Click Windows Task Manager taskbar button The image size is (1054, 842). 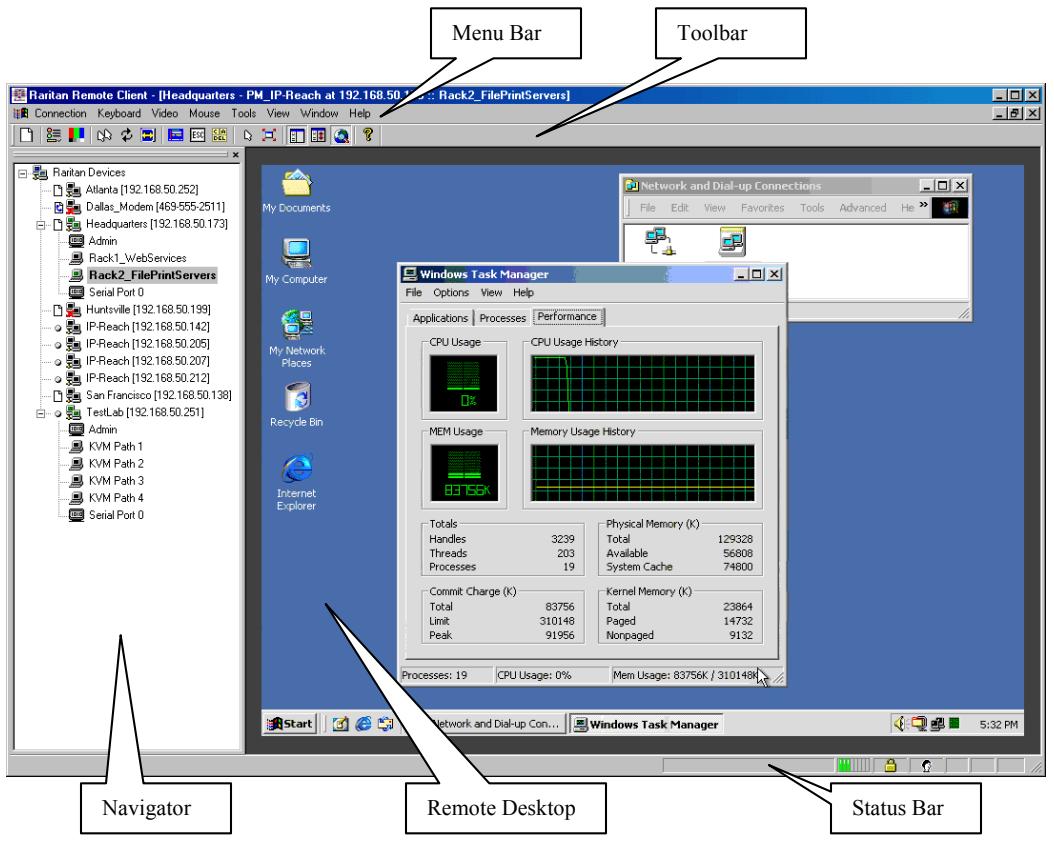click(646, 724)
